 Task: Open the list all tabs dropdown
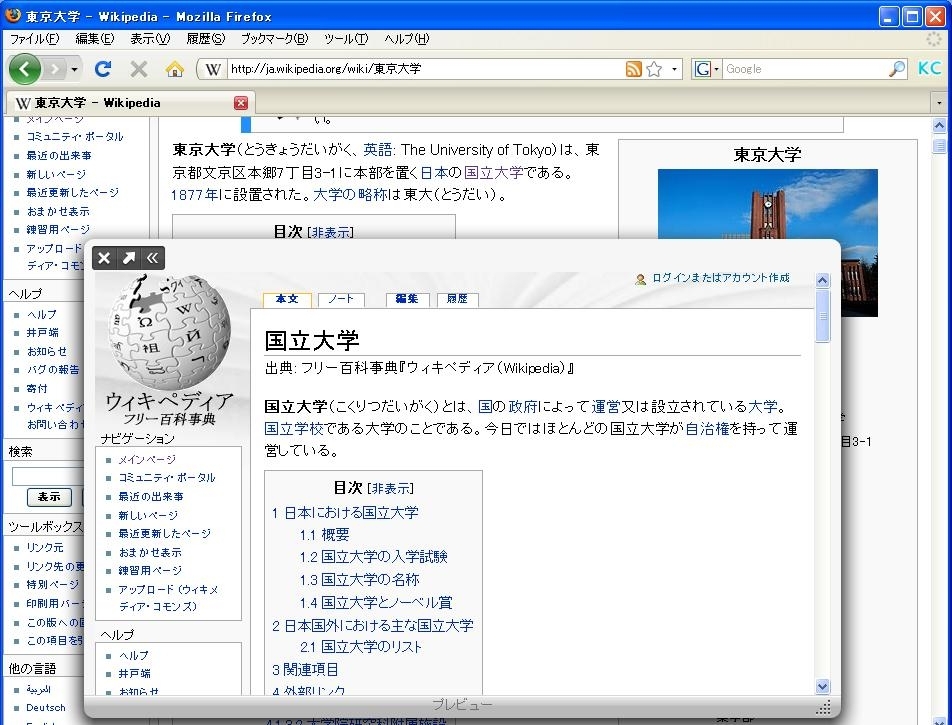pyautogui.click(x=939, y=103)
